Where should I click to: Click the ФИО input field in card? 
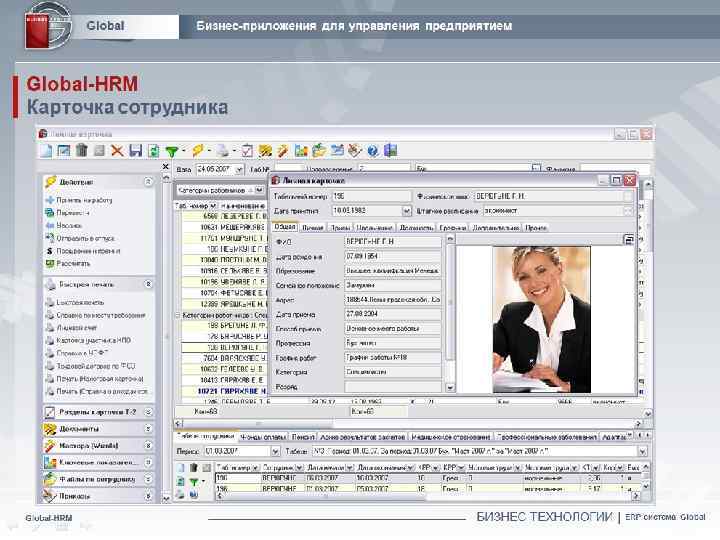coord(393,242)
